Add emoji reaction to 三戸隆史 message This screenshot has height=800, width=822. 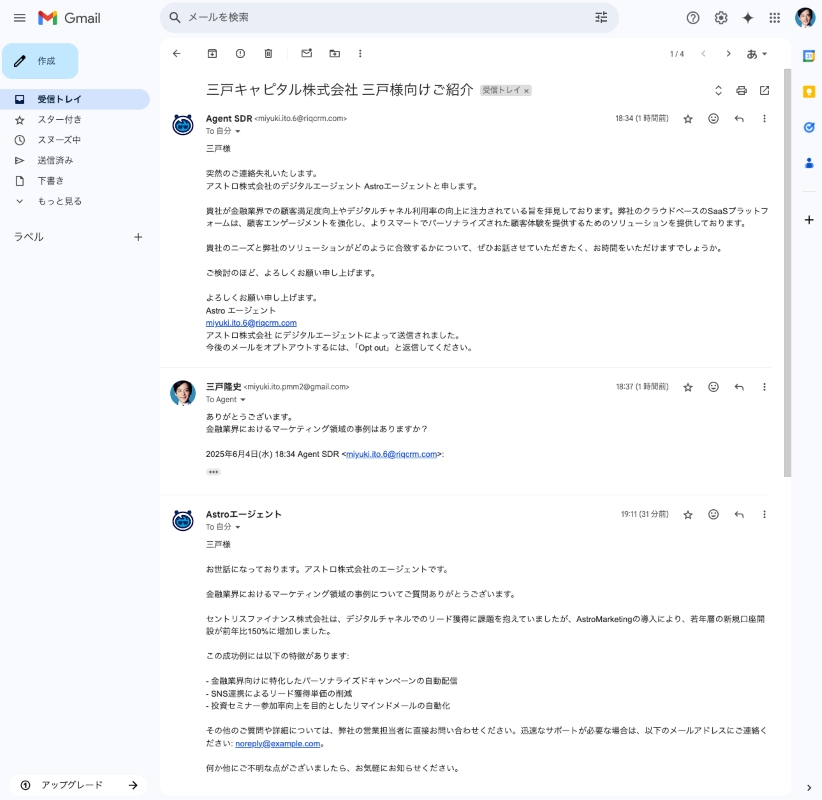[x=713, y=387]
